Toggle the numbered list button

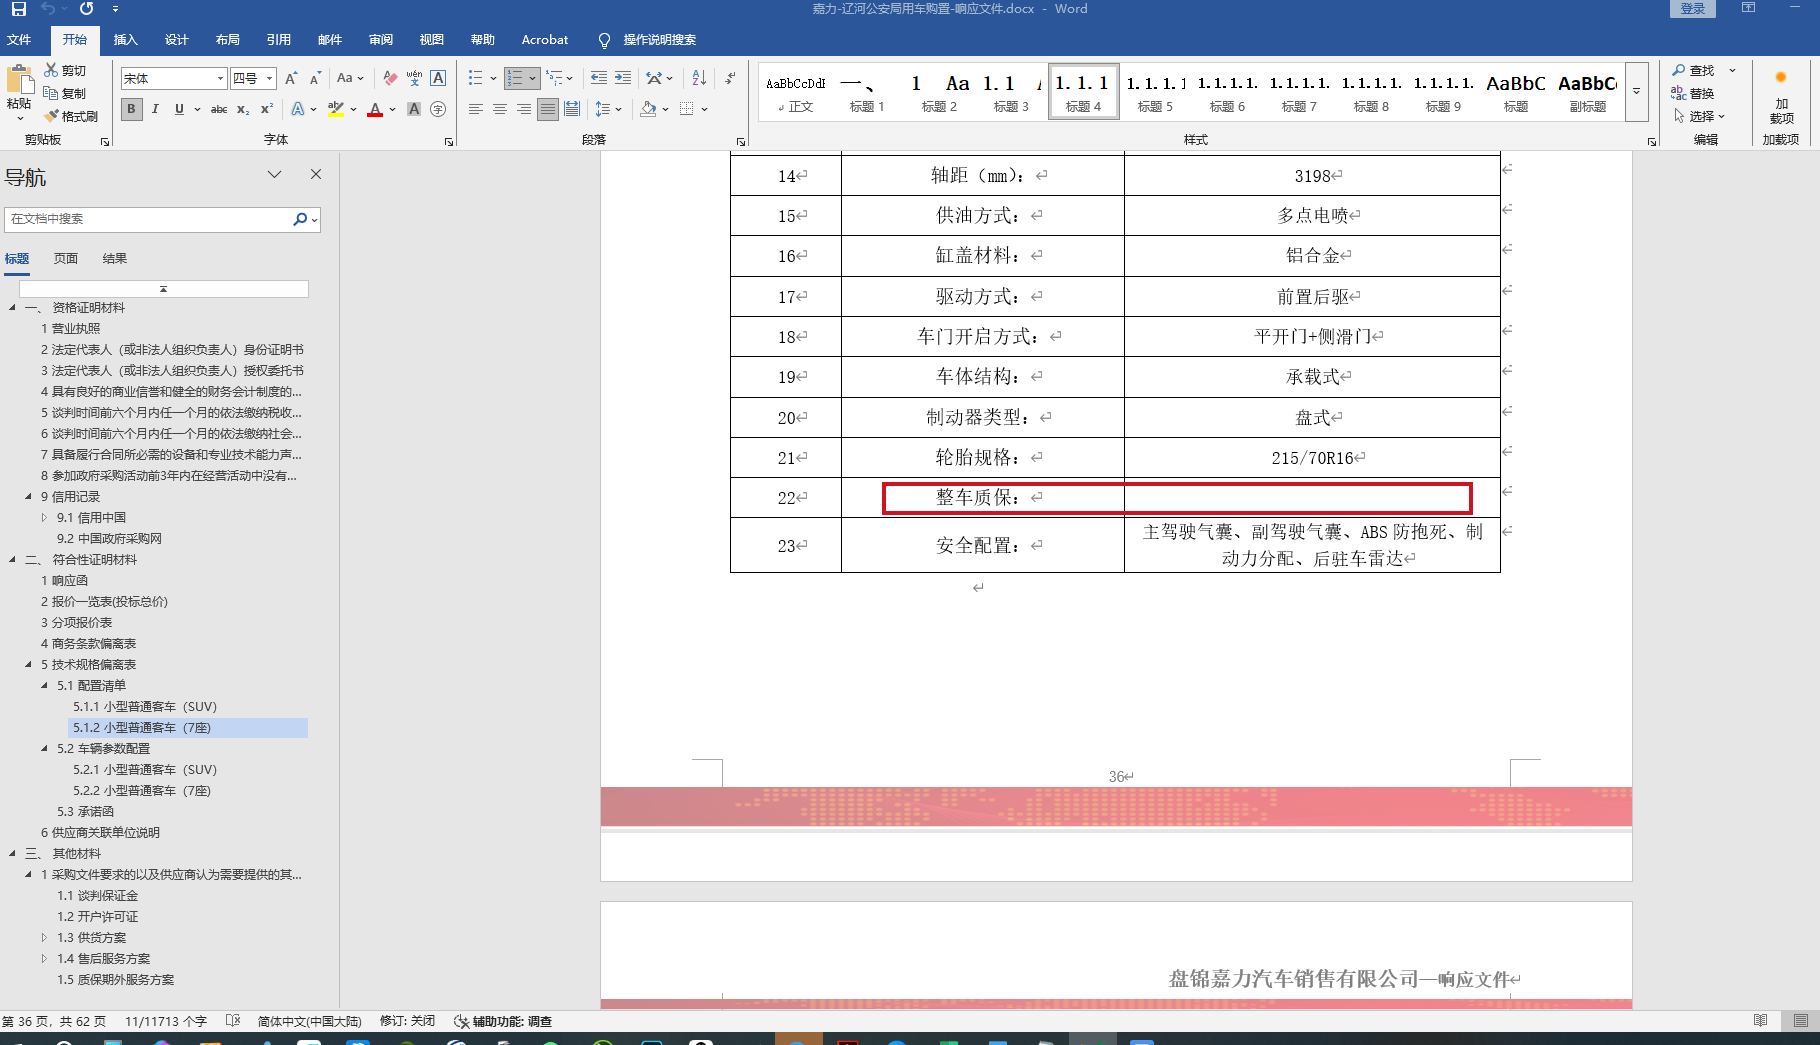(514, 78)
